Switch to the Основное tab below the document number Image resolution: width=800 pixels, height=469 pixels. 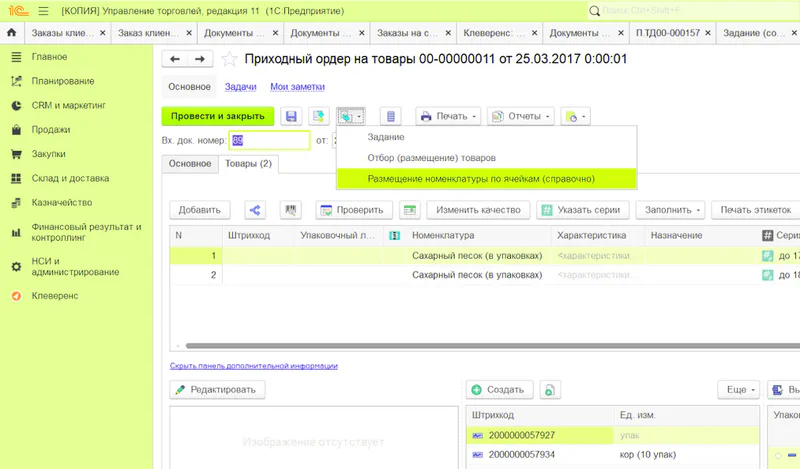[189, 163]
